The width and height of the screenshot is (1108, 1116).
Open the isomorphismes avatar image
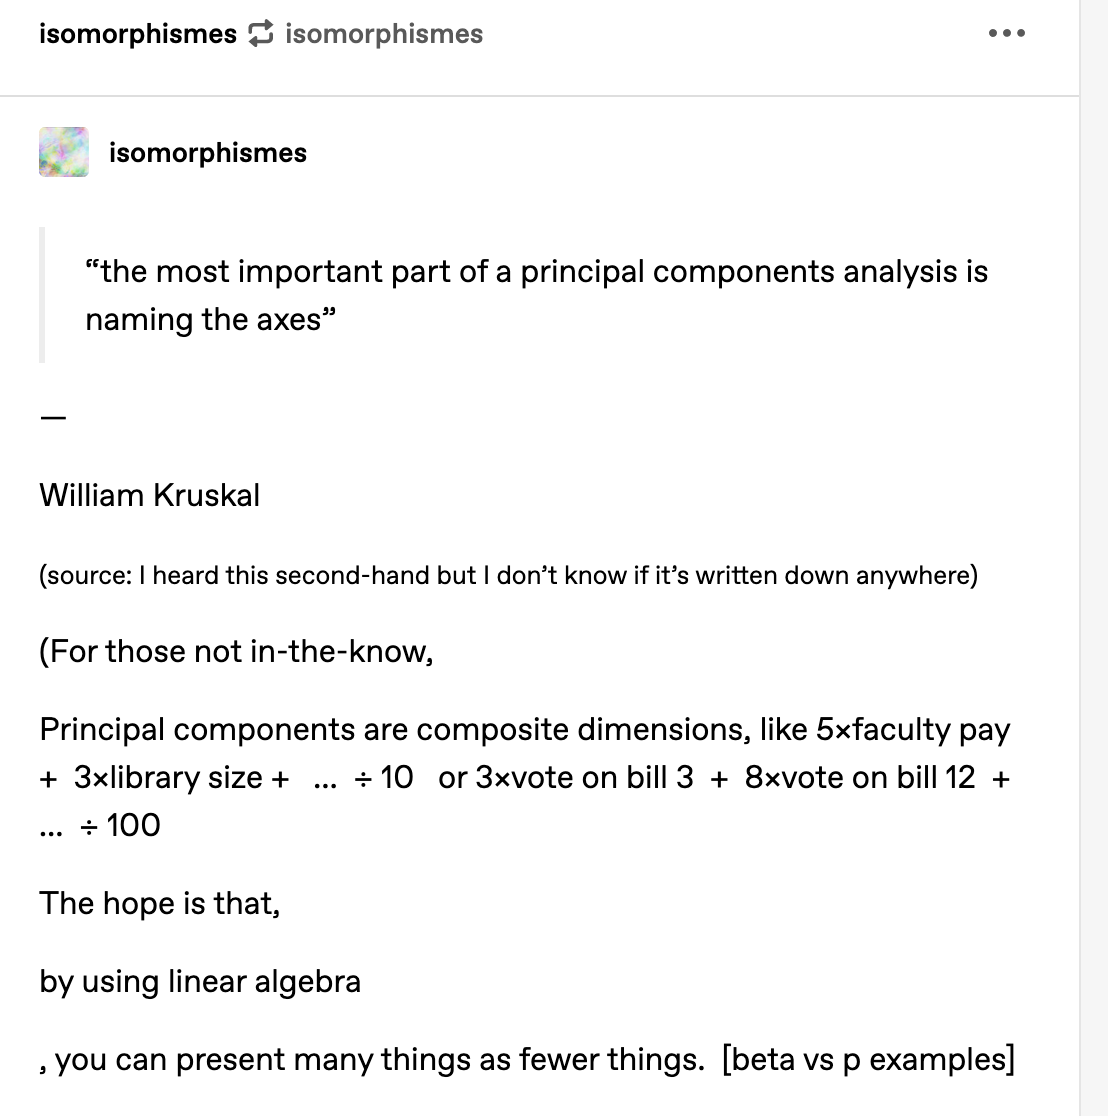click(x=64, y=152)
